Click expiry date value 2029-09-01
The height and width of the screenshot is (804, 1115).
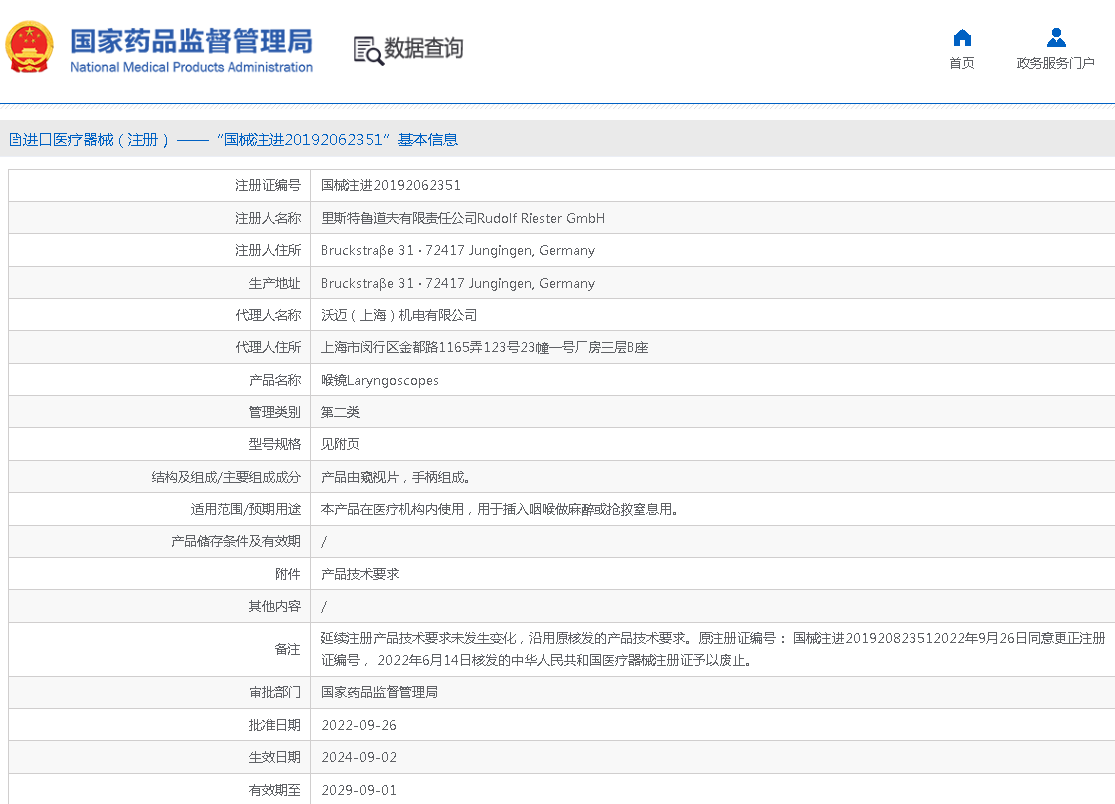point(359,790)
